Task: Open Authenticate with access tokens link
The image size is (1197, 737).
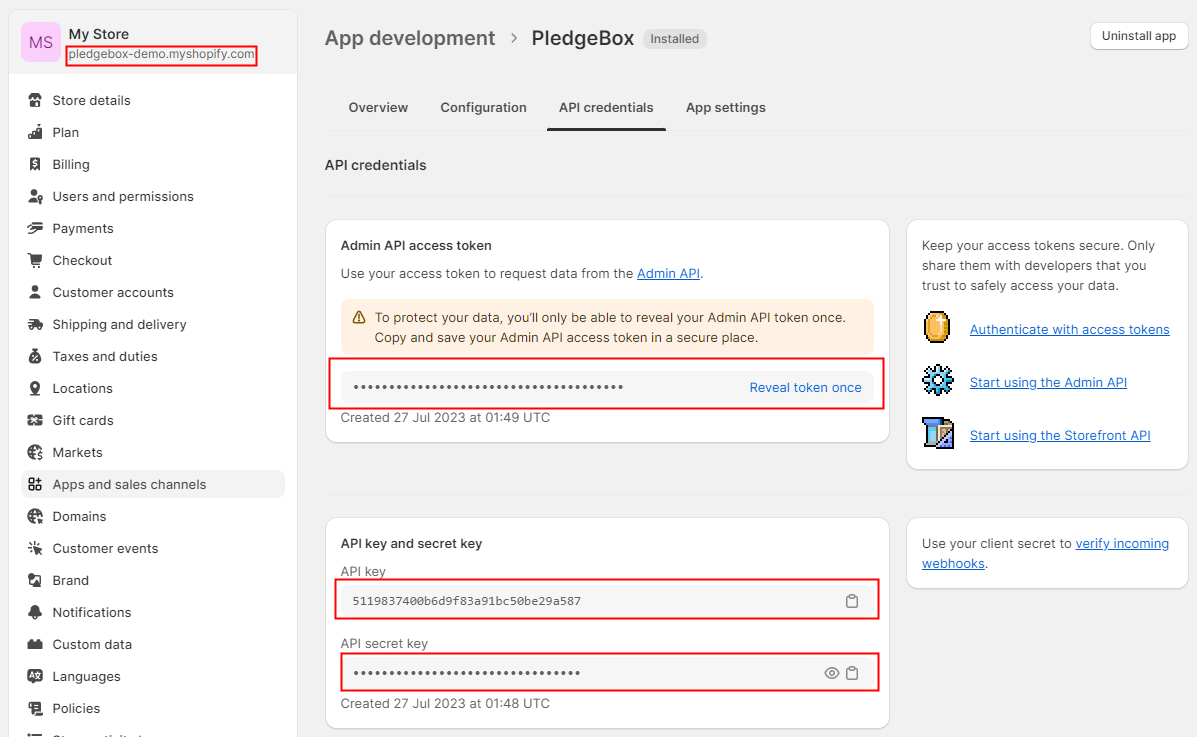Action: pos(1070,329)
